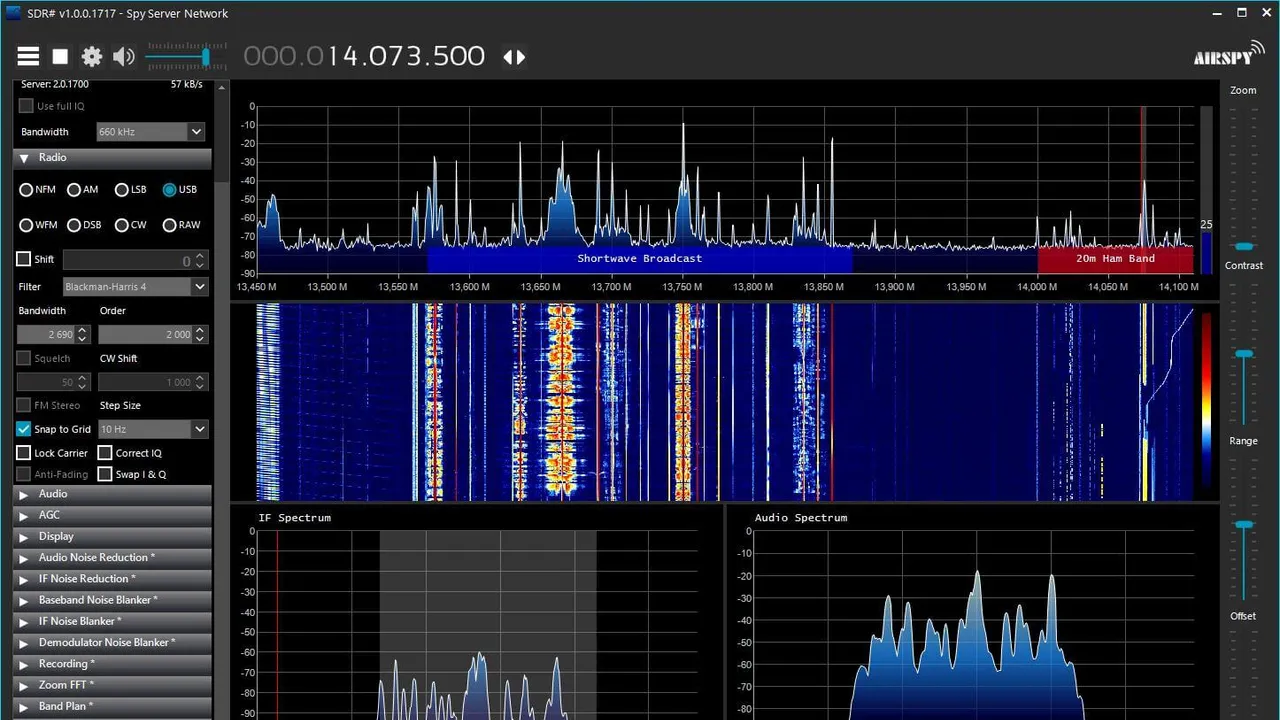The height and width of the screenshot is (720, 1280).
Task: Open the Blackman-Harris 4 filter dropdown
Action: tap(135, 287)
